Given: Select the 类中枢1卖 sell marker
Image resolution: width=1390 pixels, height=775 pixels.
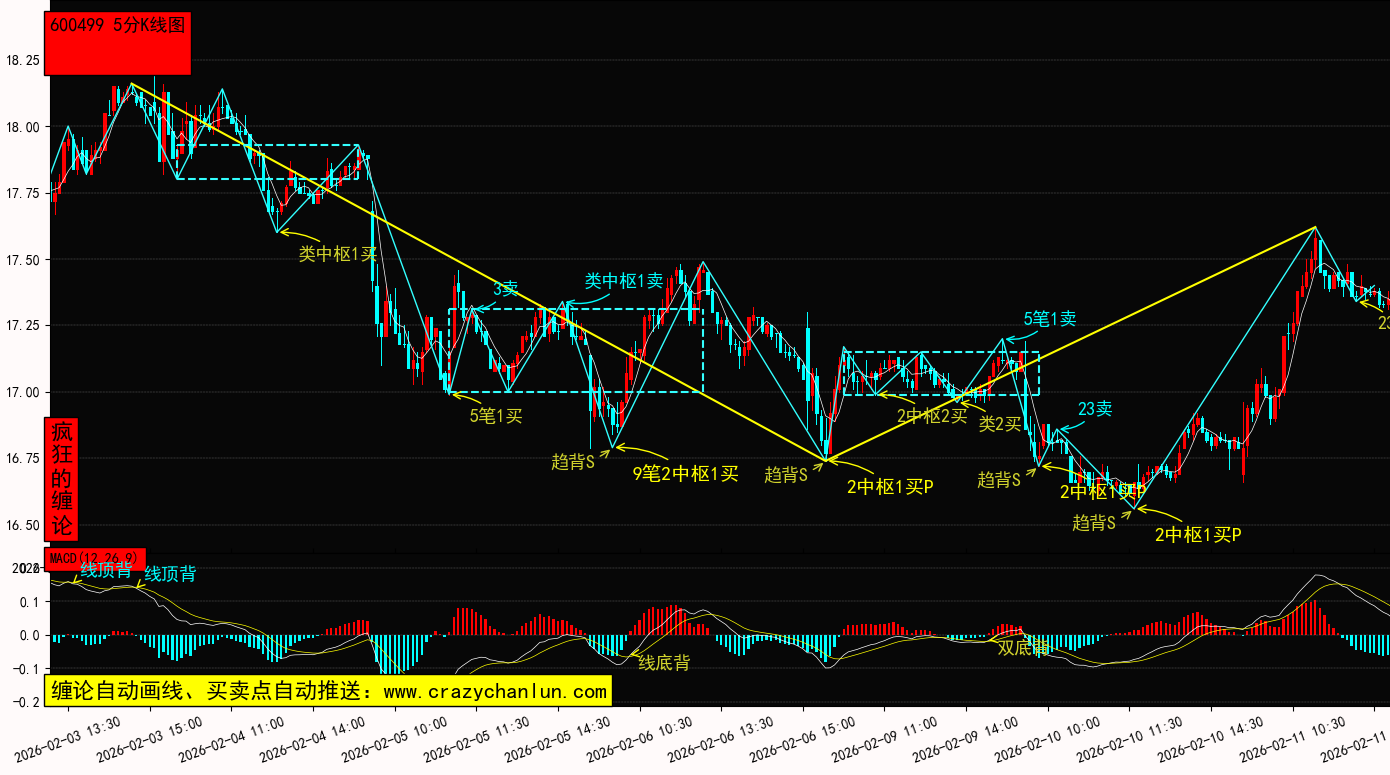Looking at the screenshot, I should (x=623, y=281).
